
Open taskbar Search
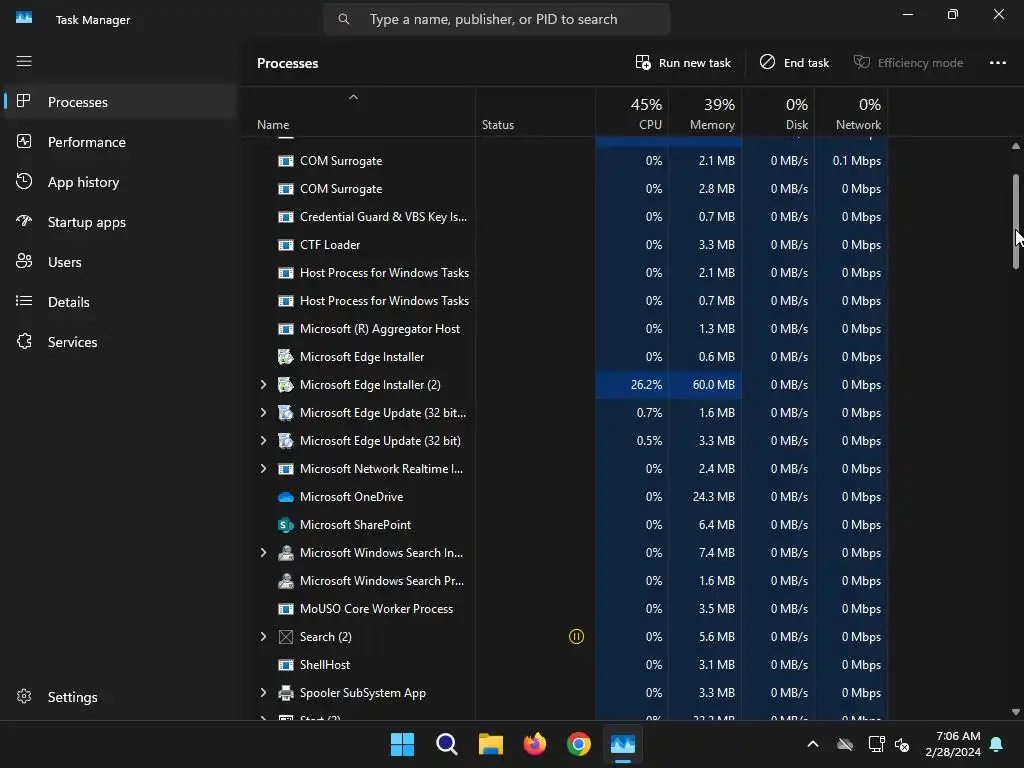pyautogui.click(x=447, y=744)
